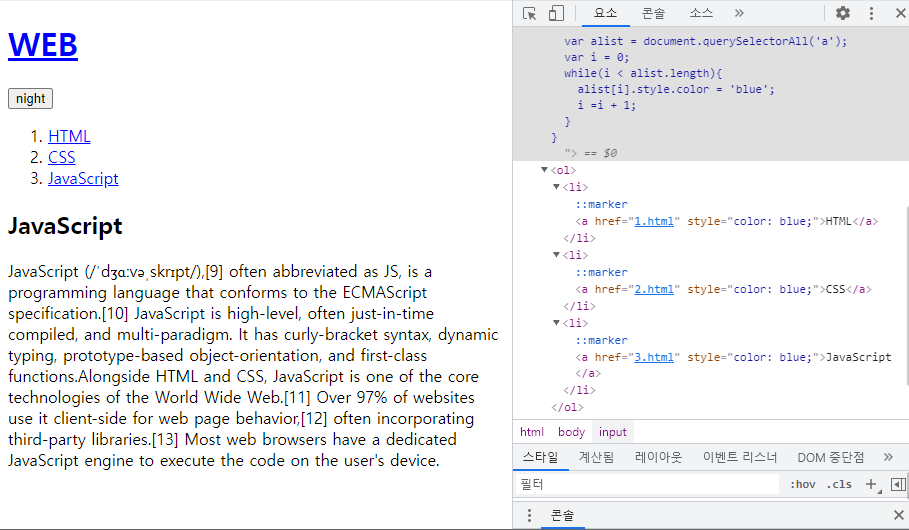This screenshot has height=530, width=909.
Task: Open the DOM 중단점 tab
Action: (831, 458)
